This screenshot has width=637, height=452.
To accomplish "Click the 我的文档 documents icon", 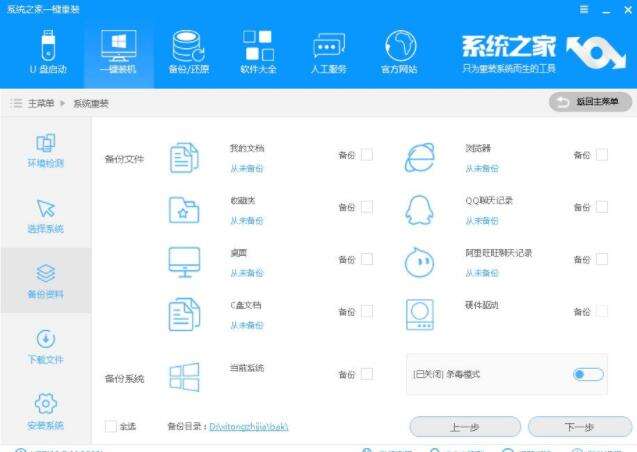I will pyautogui.click(x=184, y=158).
